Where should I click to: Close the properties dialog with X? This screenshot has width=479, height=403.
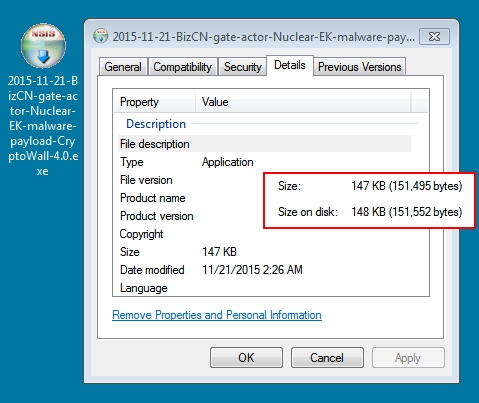434,36
